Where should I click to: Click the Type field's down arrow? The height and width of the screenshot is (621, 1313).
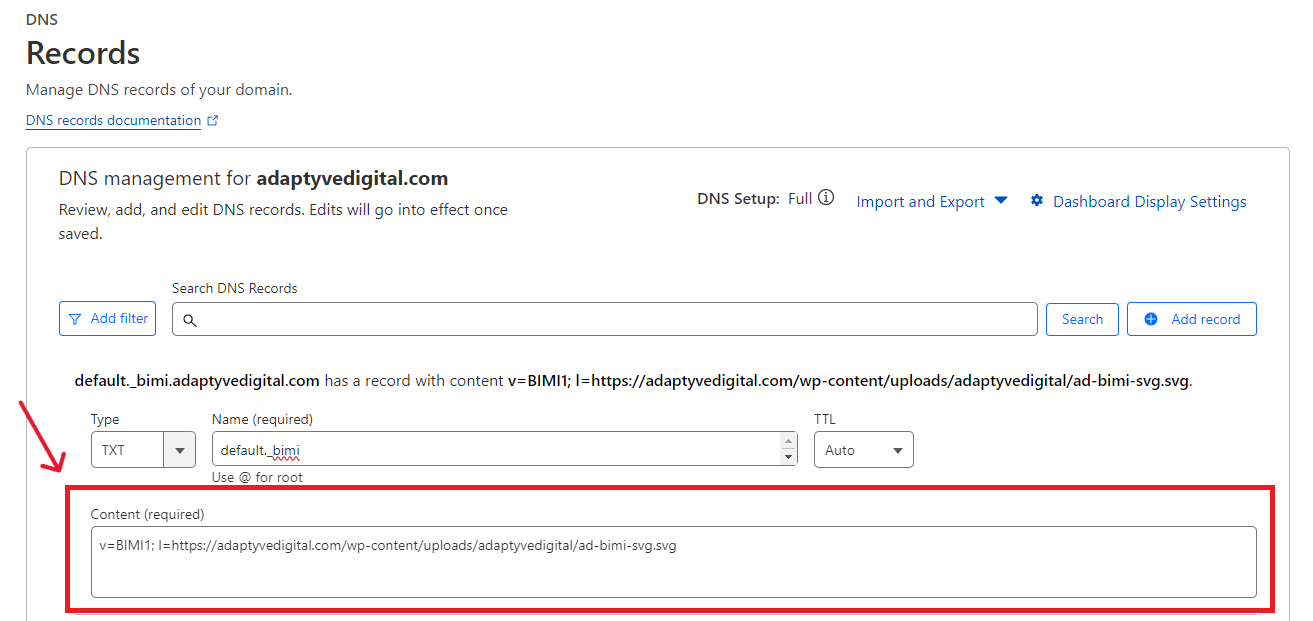[180, 450]
